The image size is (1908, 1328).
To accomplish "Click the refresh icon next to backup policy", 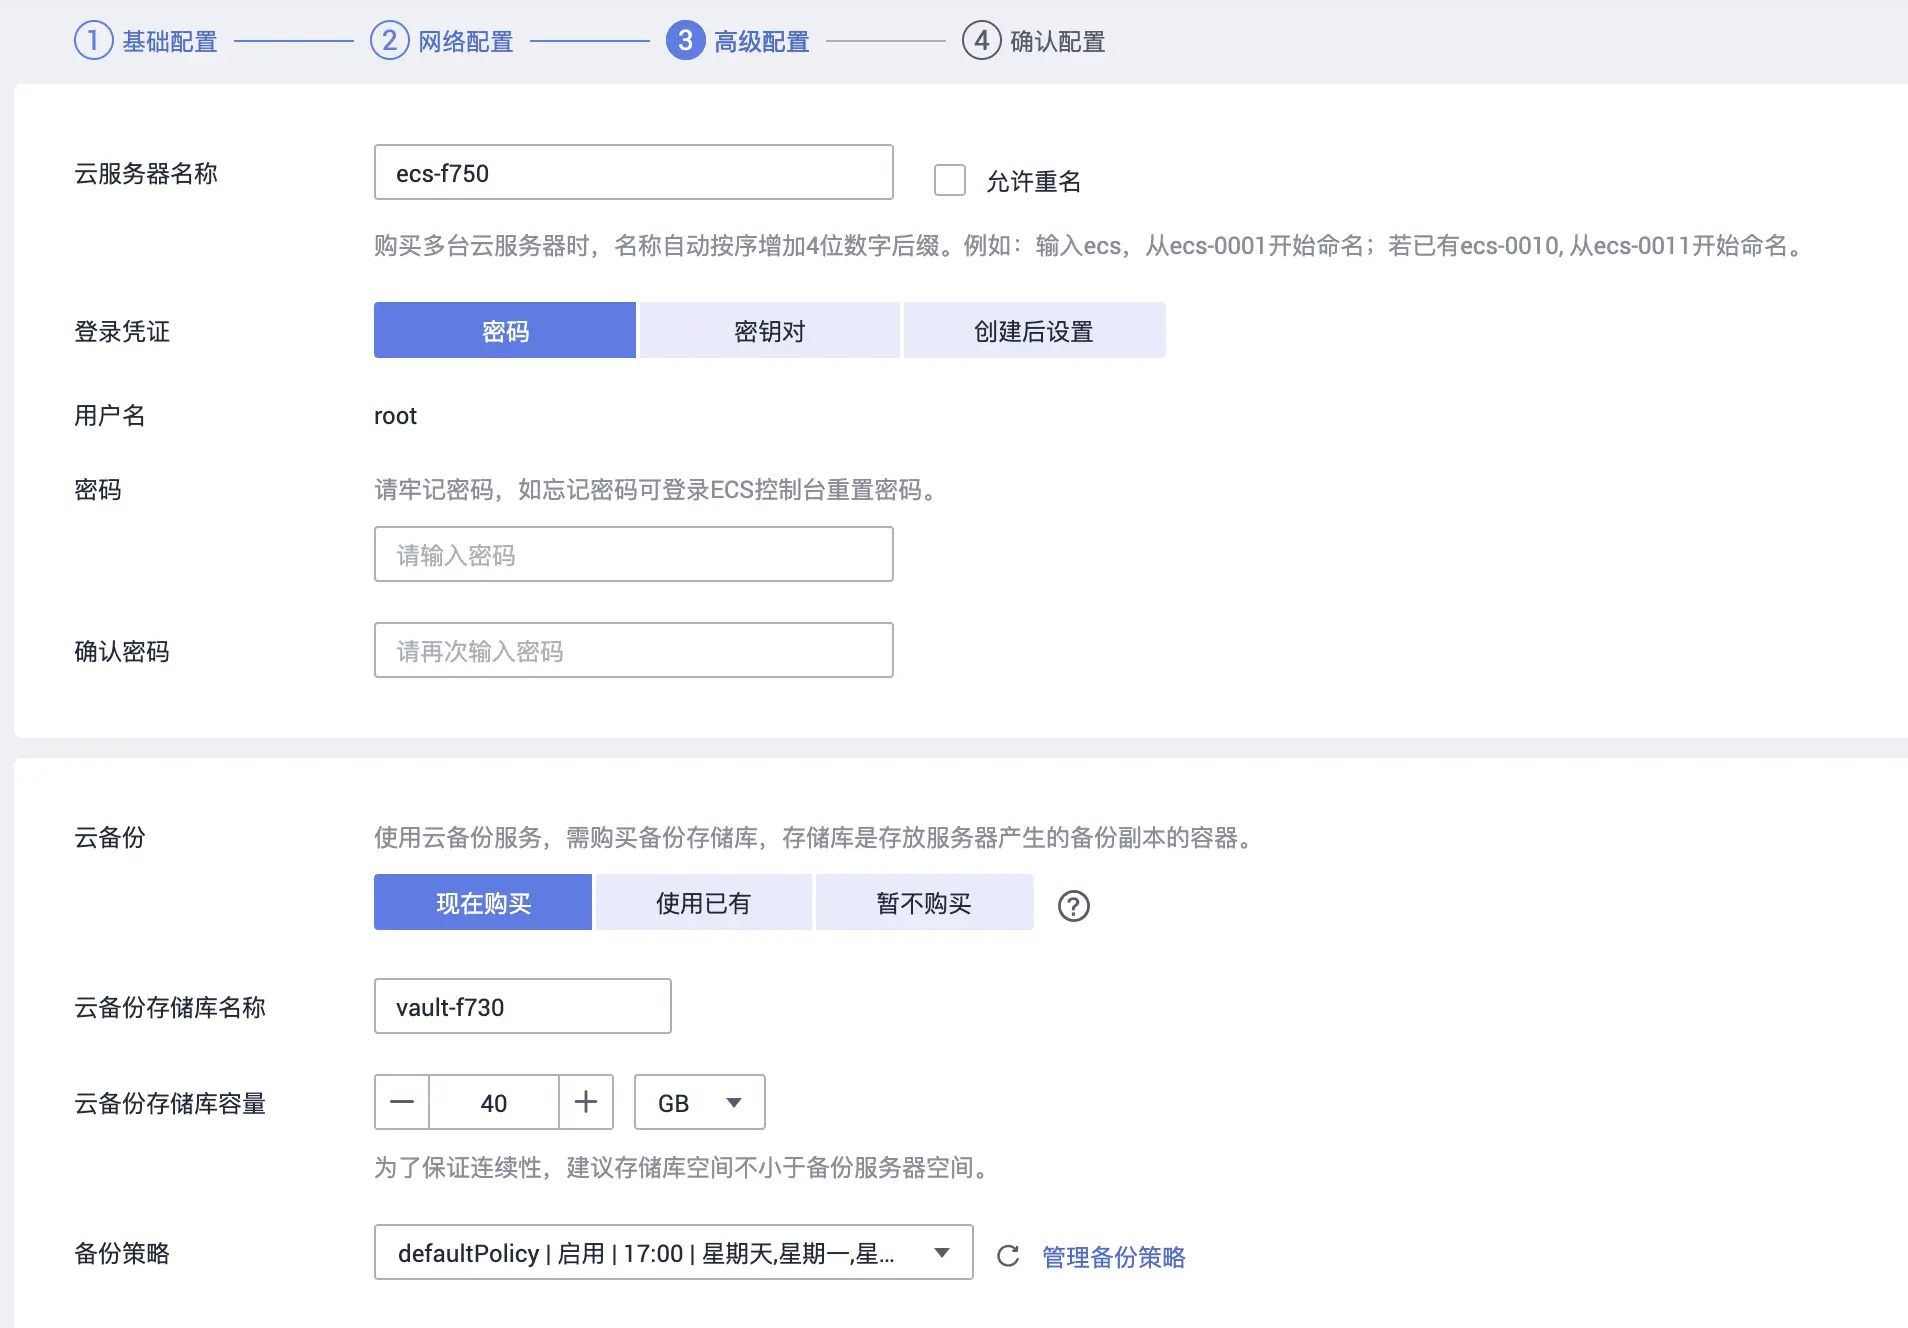I will coord(1007,1257).
